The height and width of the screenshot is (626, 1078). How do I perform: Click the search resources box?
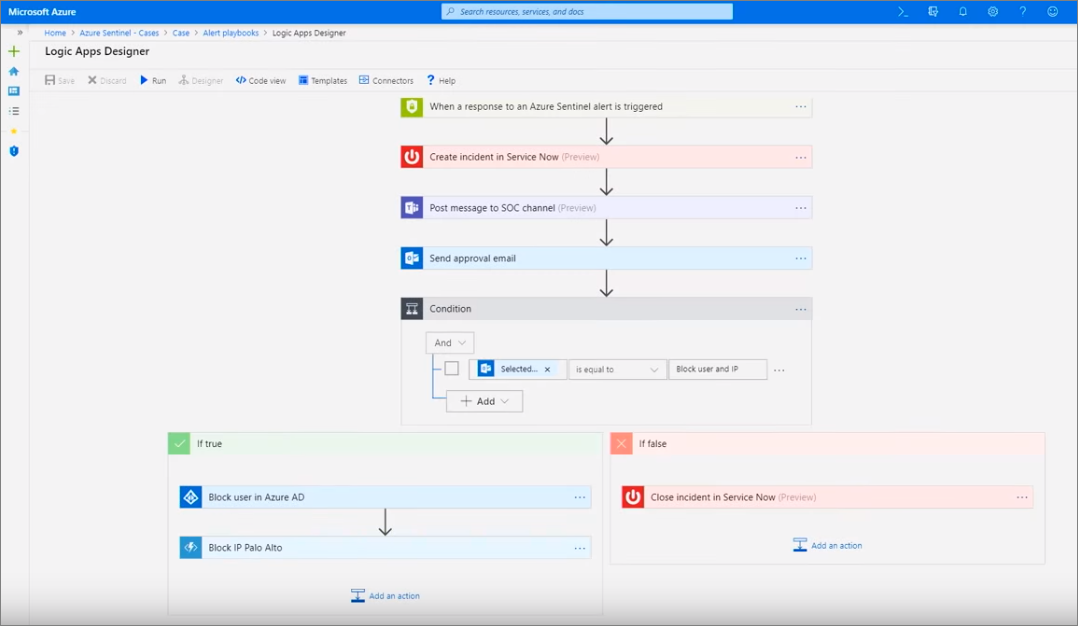tap(587, 12)
